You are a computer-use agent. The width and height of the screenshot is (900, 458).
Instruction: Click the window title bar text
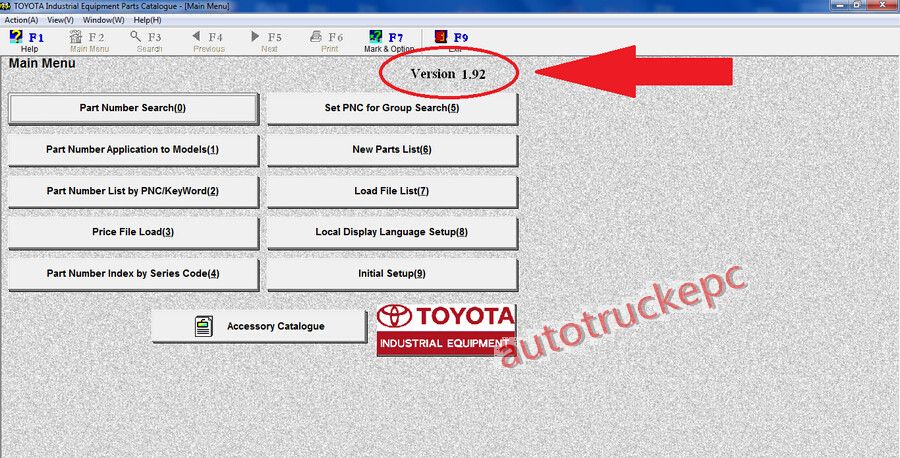click(x=122, y=6)
